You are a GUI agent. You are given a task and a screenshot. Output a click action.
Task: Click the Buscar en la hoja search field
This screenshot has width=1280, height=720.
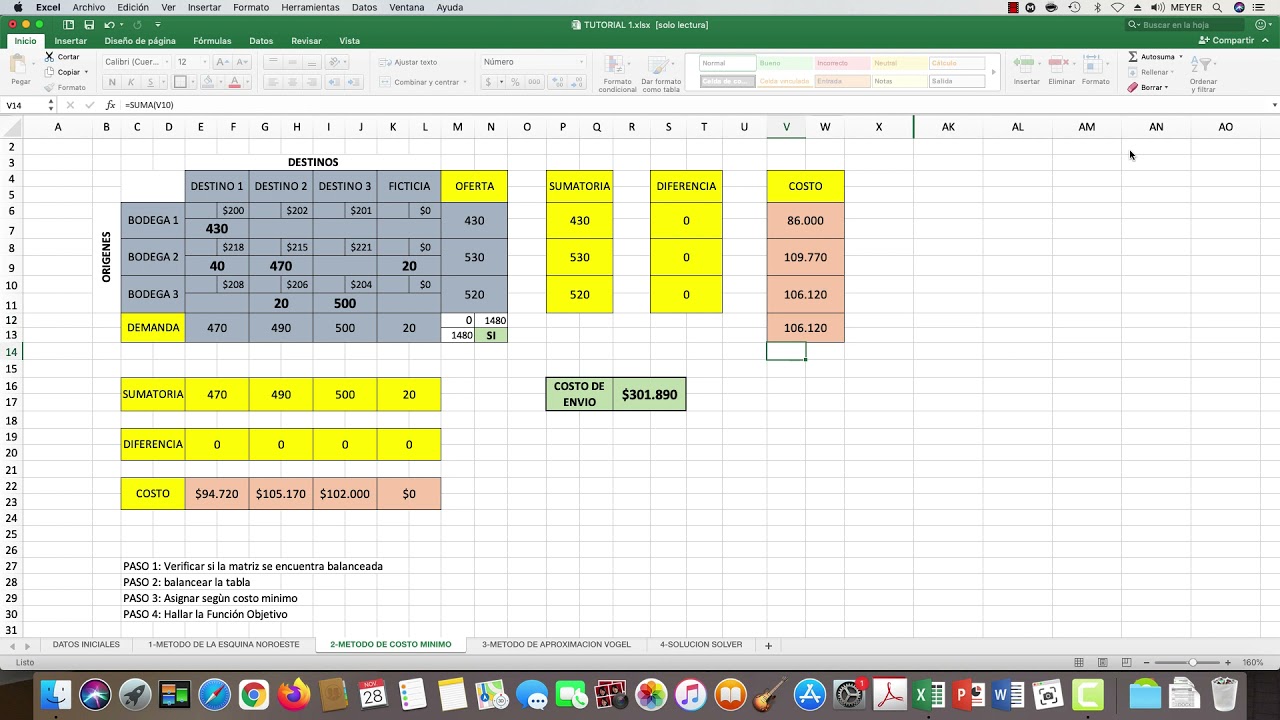[1184, 25]
